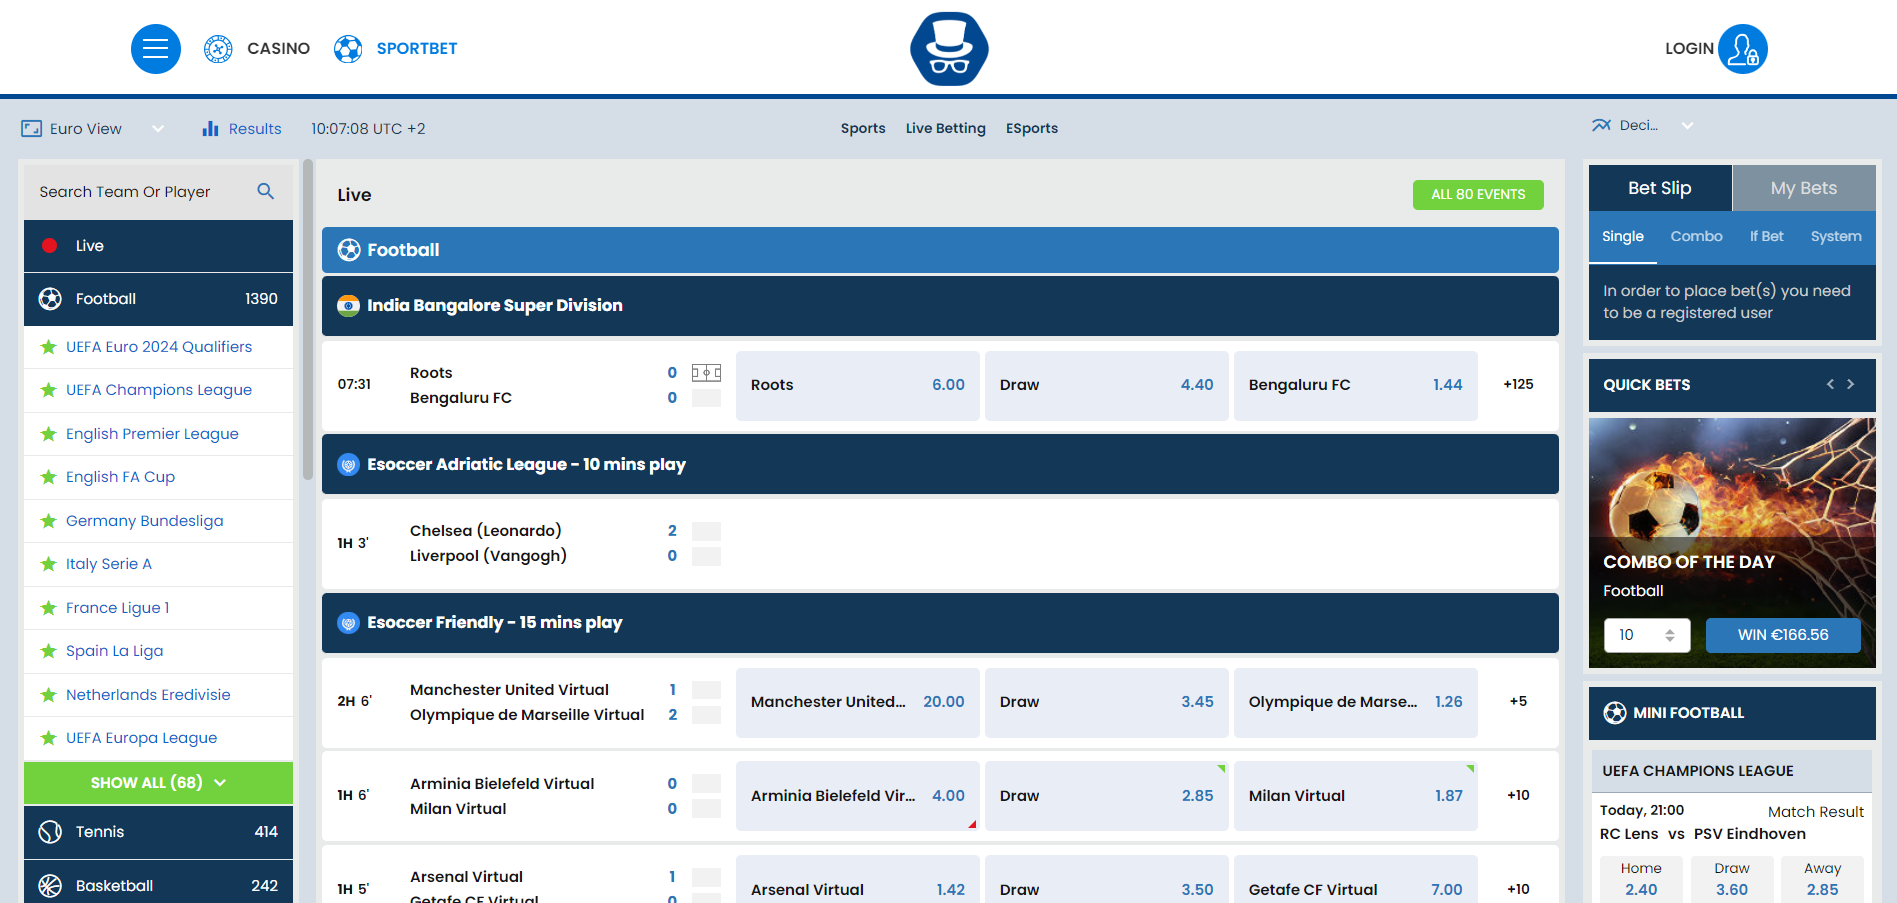Click the Football sidebar ball icon
Image resolution: width=1897 pixels, height=903 pixels.
tap(50, 299)
